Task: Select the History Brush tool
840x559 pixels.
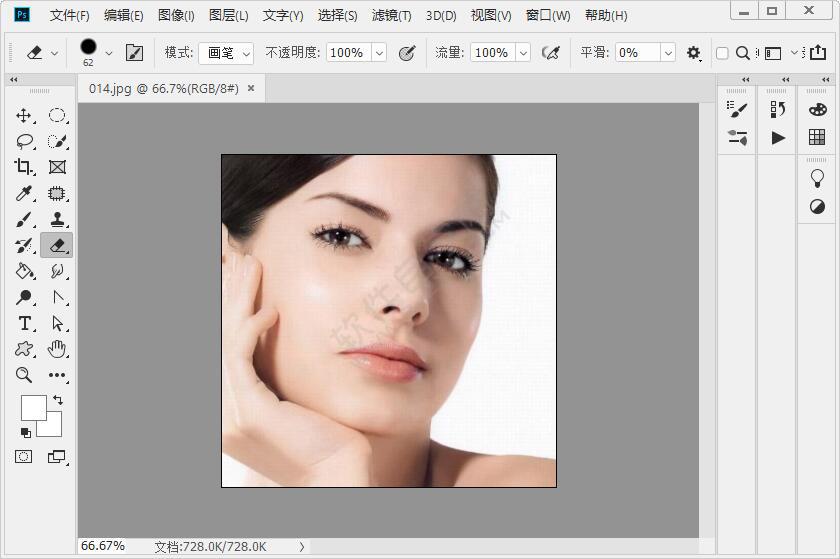Action: click(24, 245)
